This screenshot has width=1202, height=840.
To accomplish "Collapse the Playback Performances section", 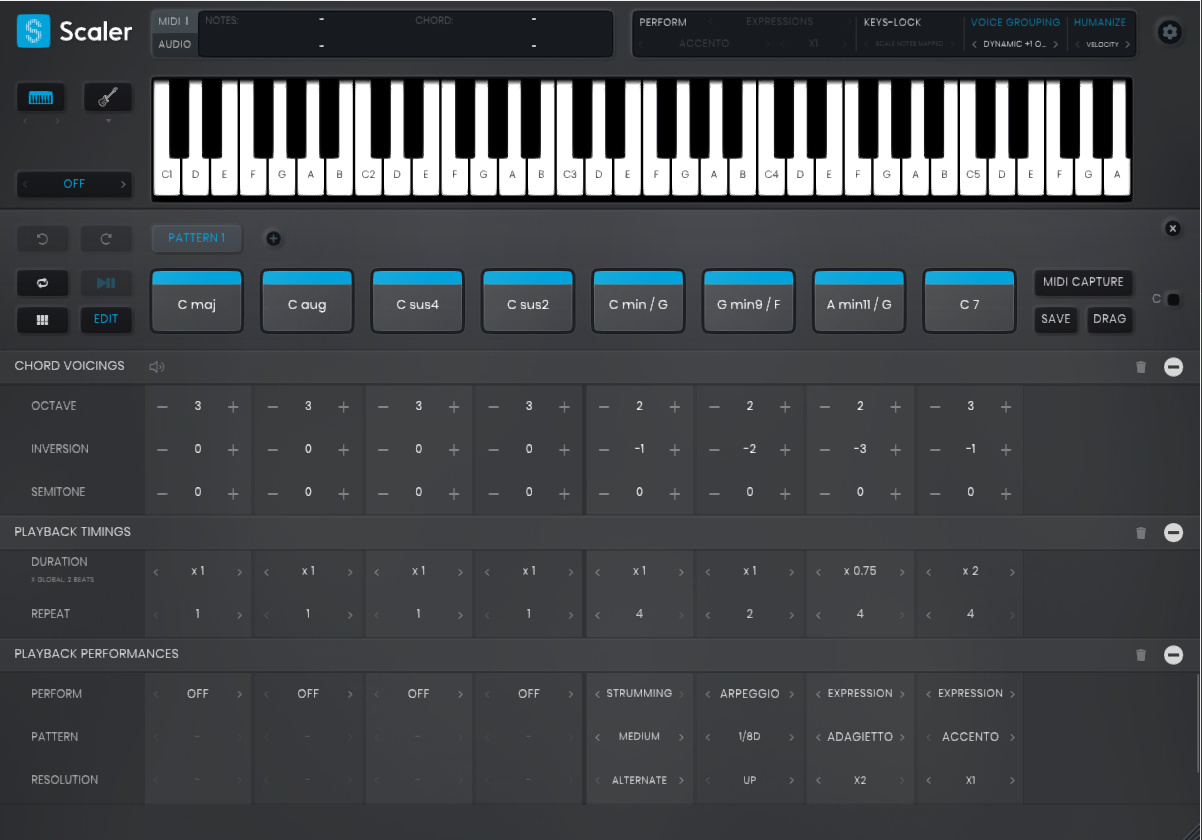I will [x=1174, y=655].
